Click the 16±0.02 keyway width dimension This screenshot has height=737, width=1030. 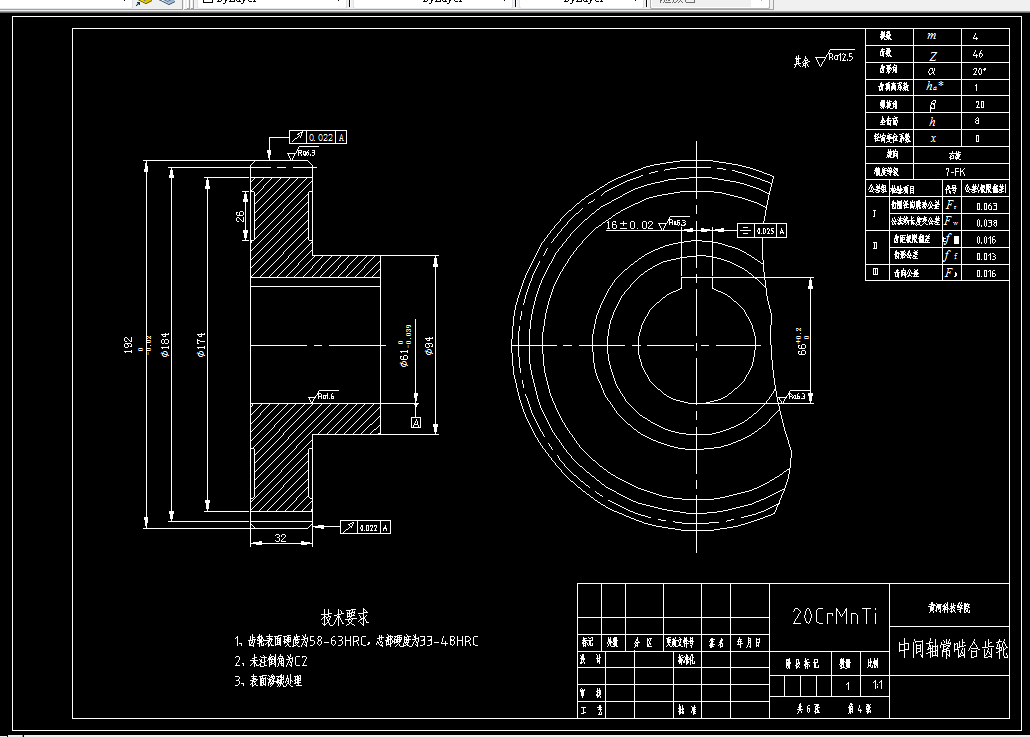[629, 225]
